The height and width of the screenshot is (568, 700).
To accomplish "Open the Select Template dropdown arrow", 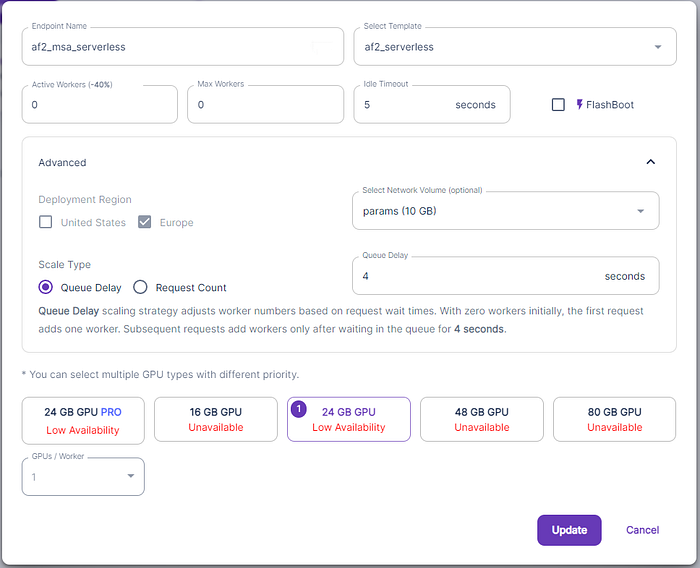I will click(x=657, y=47).
